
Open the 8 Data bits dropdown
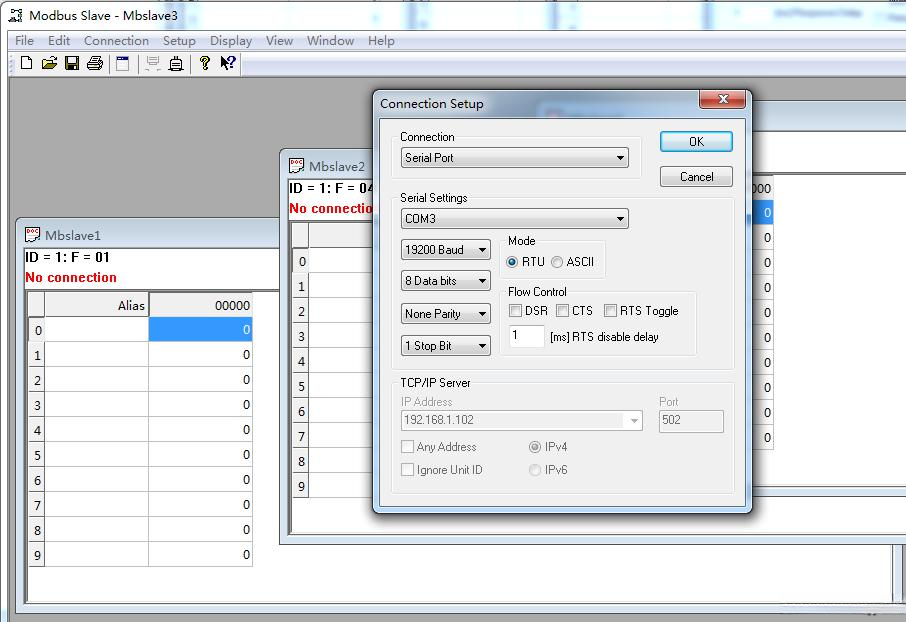click(x=445, y=281)
